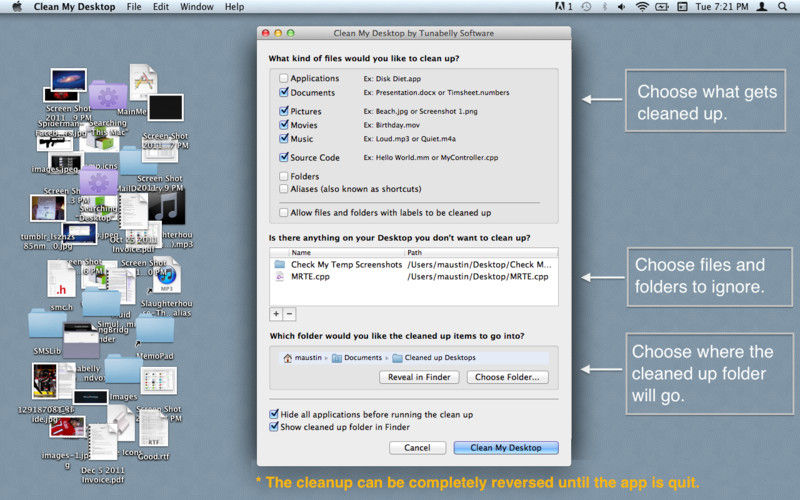Select the Check My Temp Screenshots row name
The width and height of the screenshot is (800, 500).
coord(346,264)
